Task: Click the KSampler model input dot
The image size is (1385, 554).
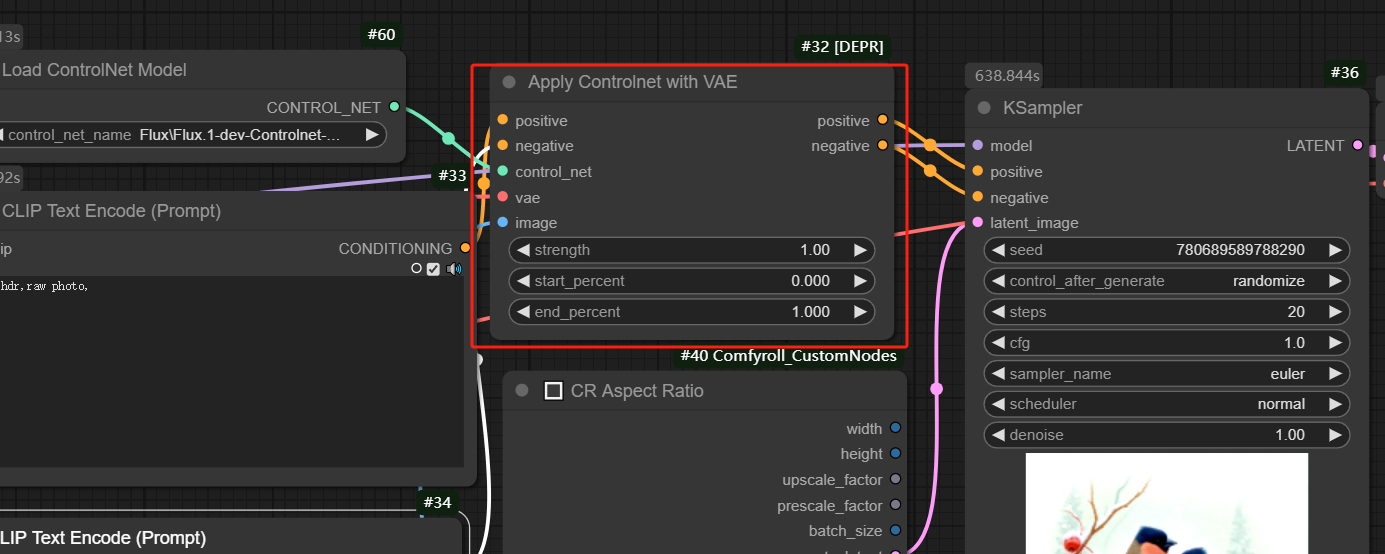Action: point(977,146)
